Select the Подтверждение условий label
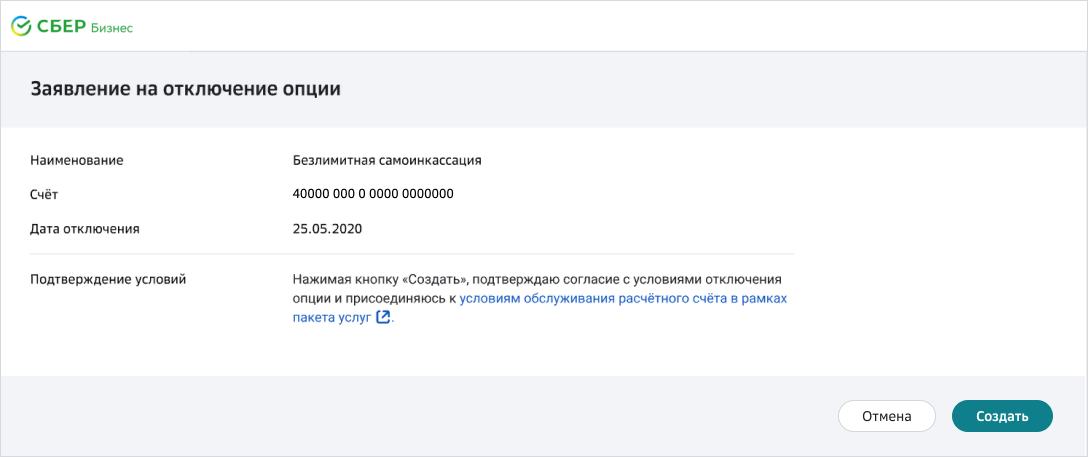The width and height of the screenshot is (1088, 457). 108,278
